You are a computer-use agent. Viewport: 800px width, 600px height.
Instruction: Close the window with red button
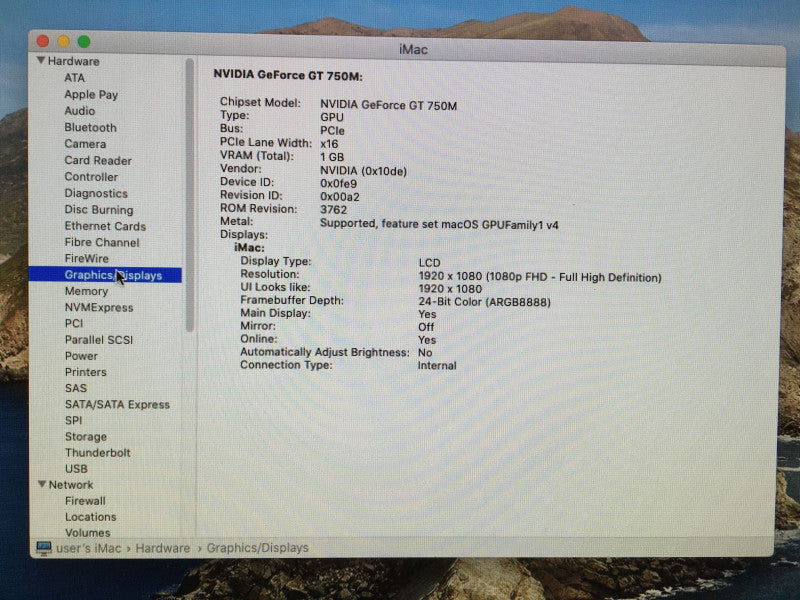pos(43,41)
